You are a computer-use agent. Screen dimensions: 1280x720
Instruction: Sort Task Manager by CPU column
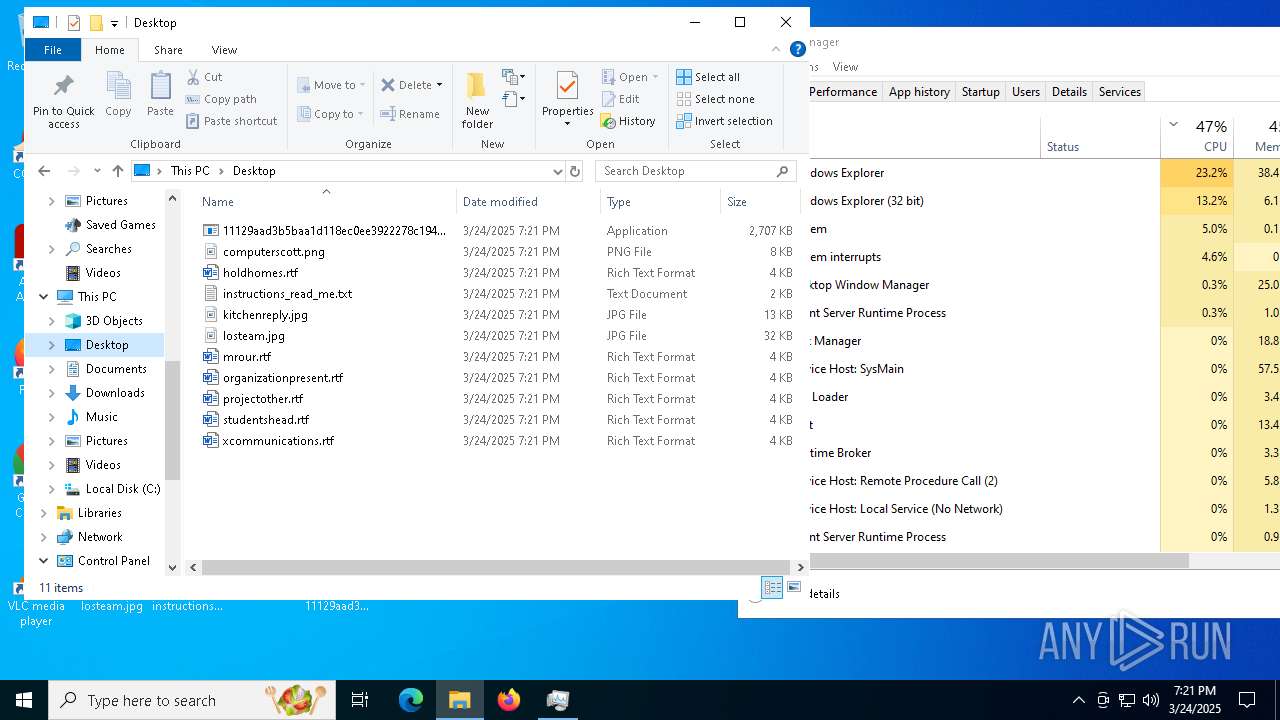1196,136
